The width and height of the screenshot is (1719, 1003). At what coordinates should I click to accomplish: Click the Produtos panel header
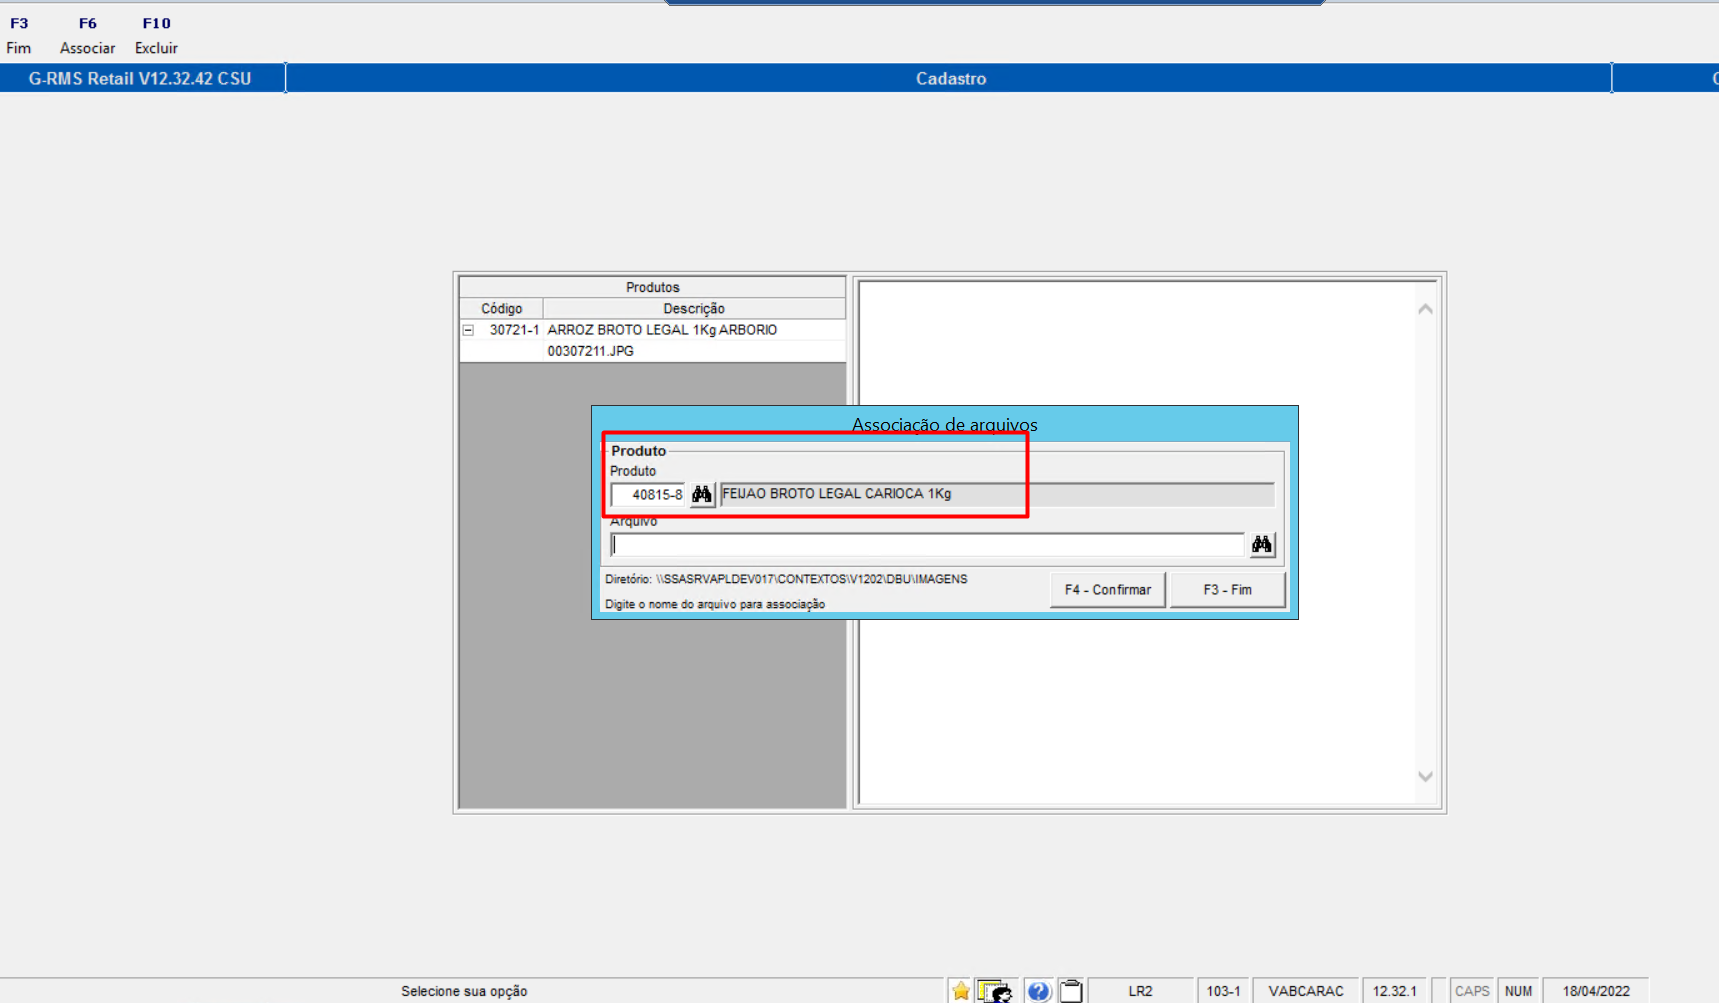point(652,287)
